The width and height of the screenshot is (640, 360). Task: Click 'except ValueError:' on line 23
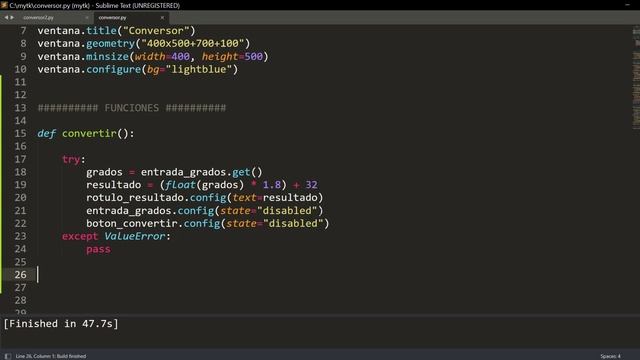click(x=116, y=236)
